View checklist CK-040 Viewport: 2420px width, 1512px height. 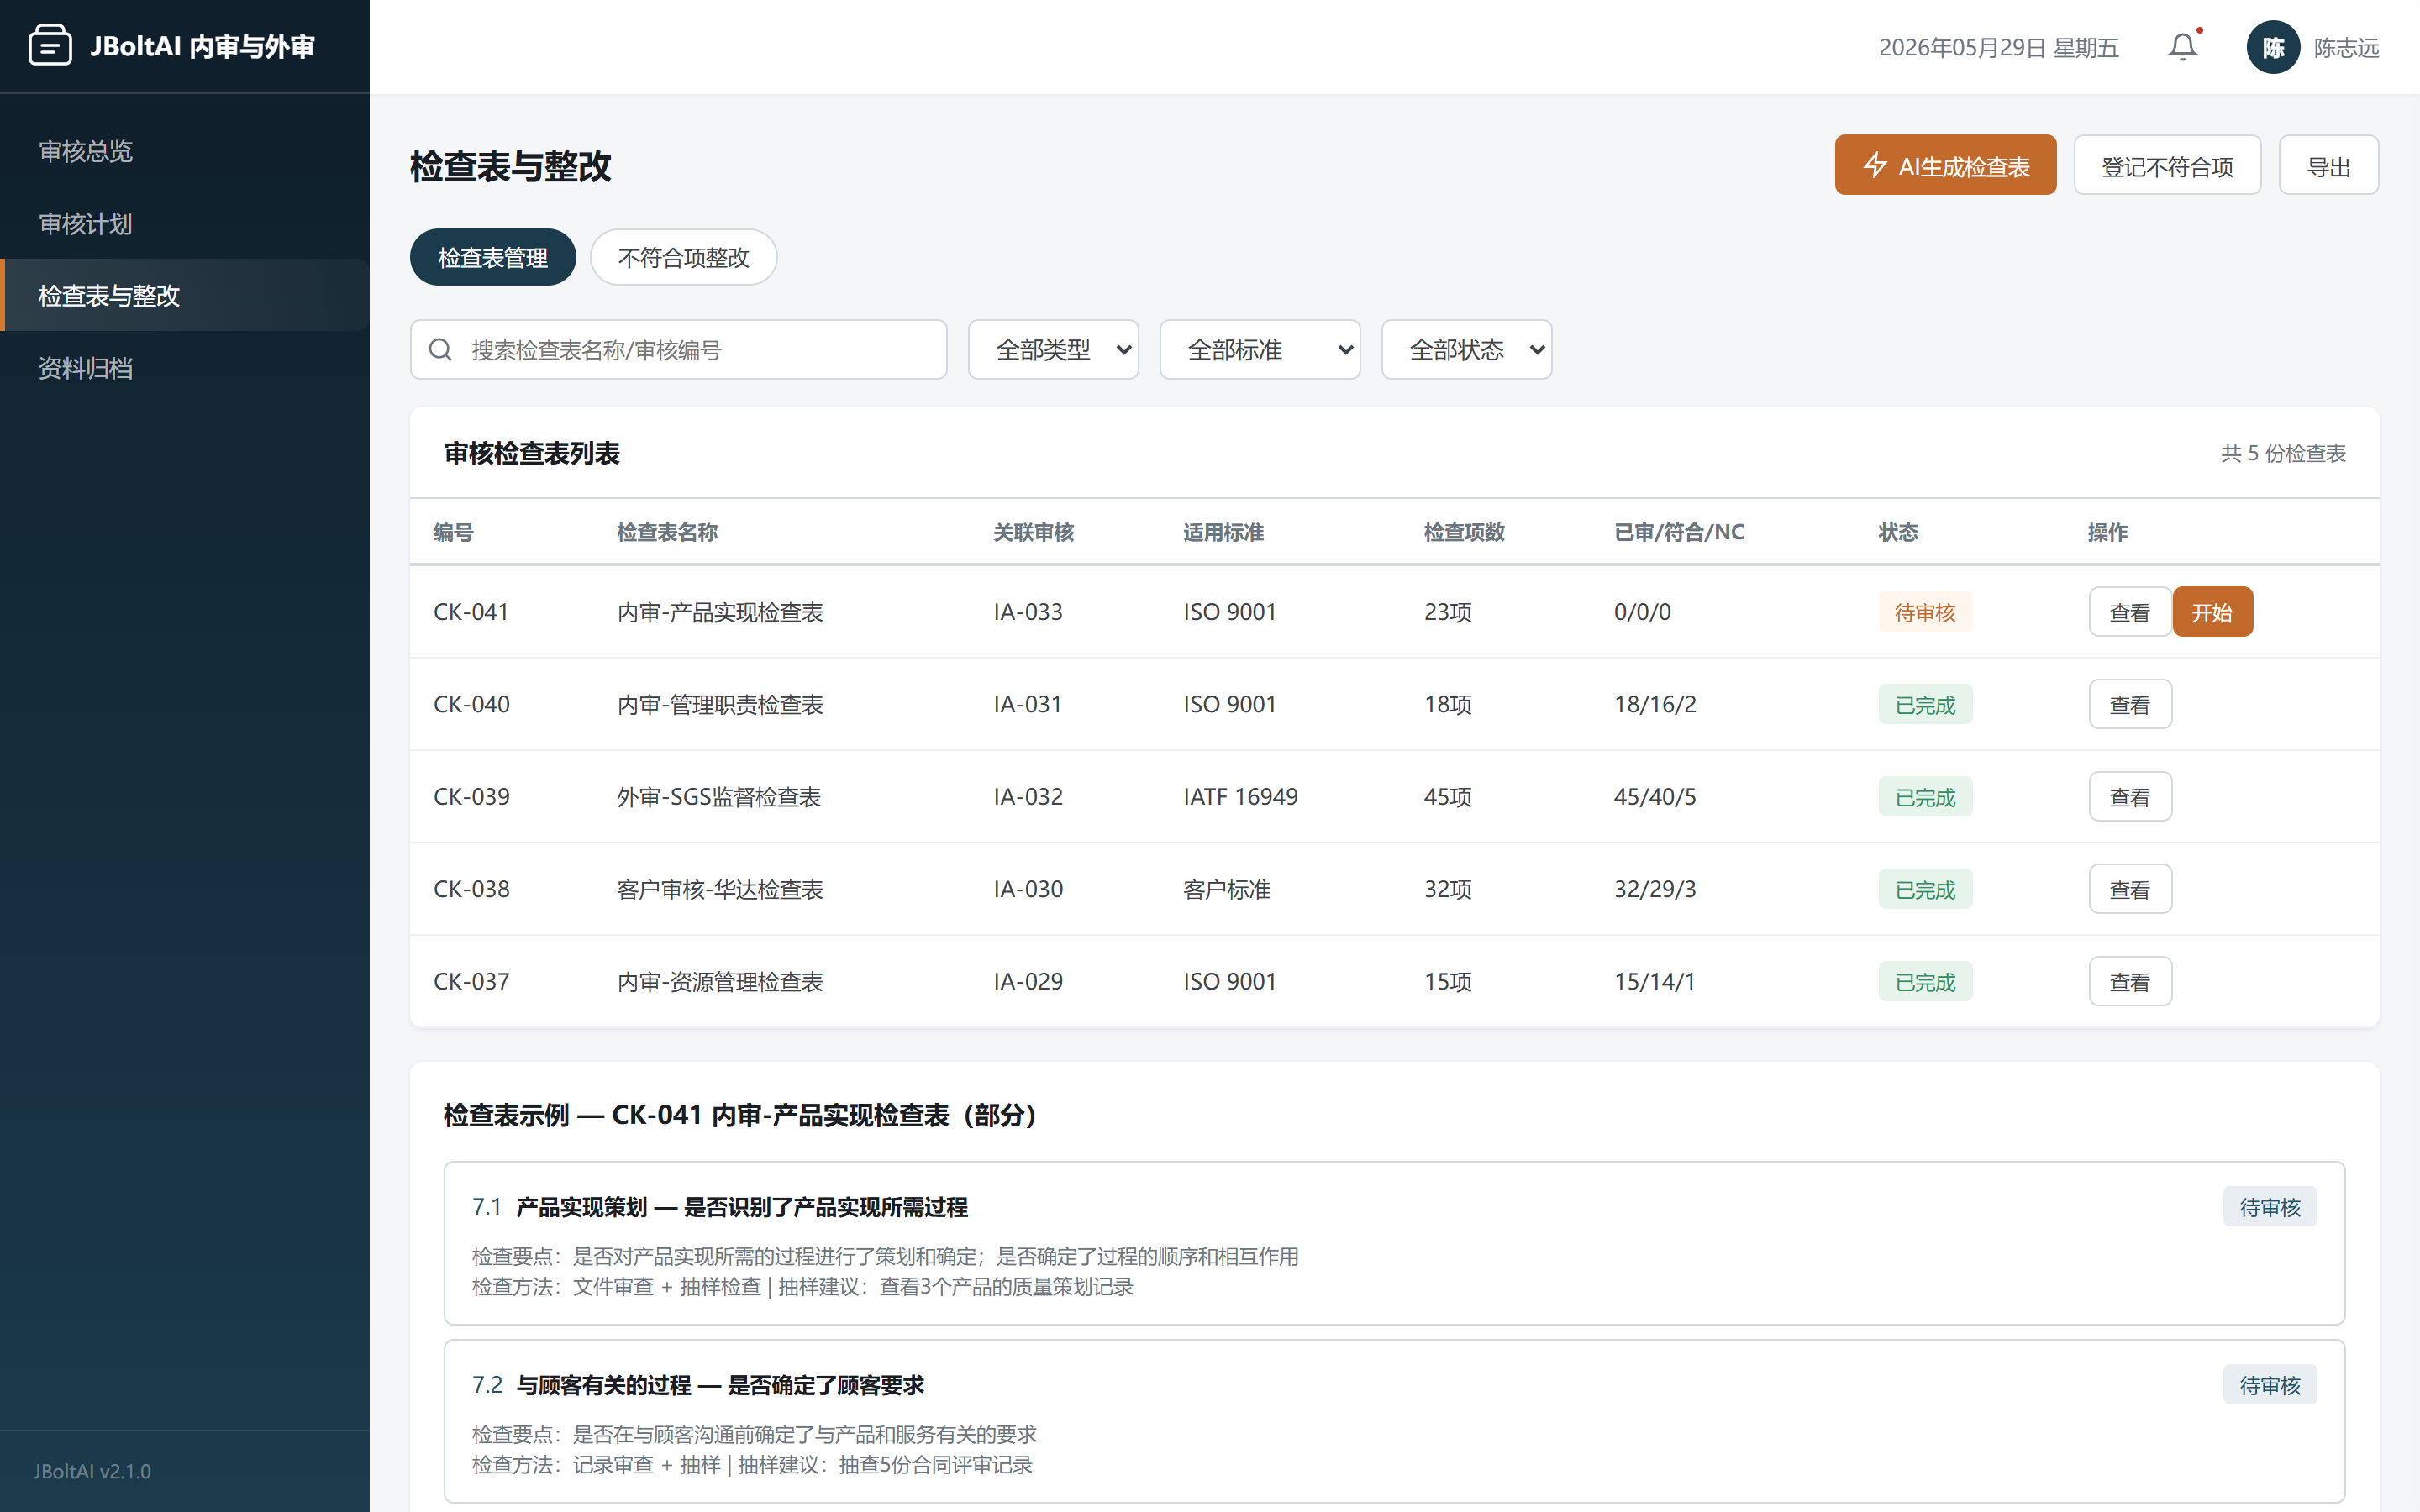point(2130,705)
